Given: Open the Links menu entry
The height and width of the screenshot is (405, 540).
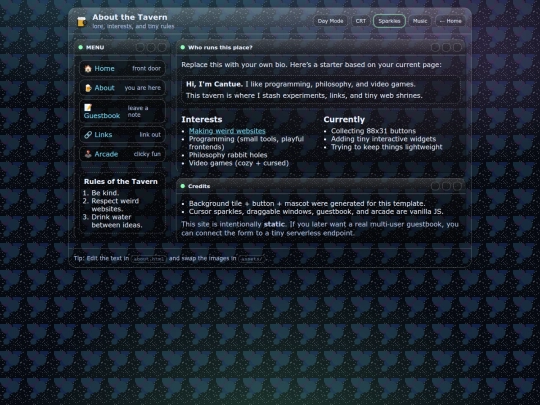Looking at the screenshot, I should (122, 135).
